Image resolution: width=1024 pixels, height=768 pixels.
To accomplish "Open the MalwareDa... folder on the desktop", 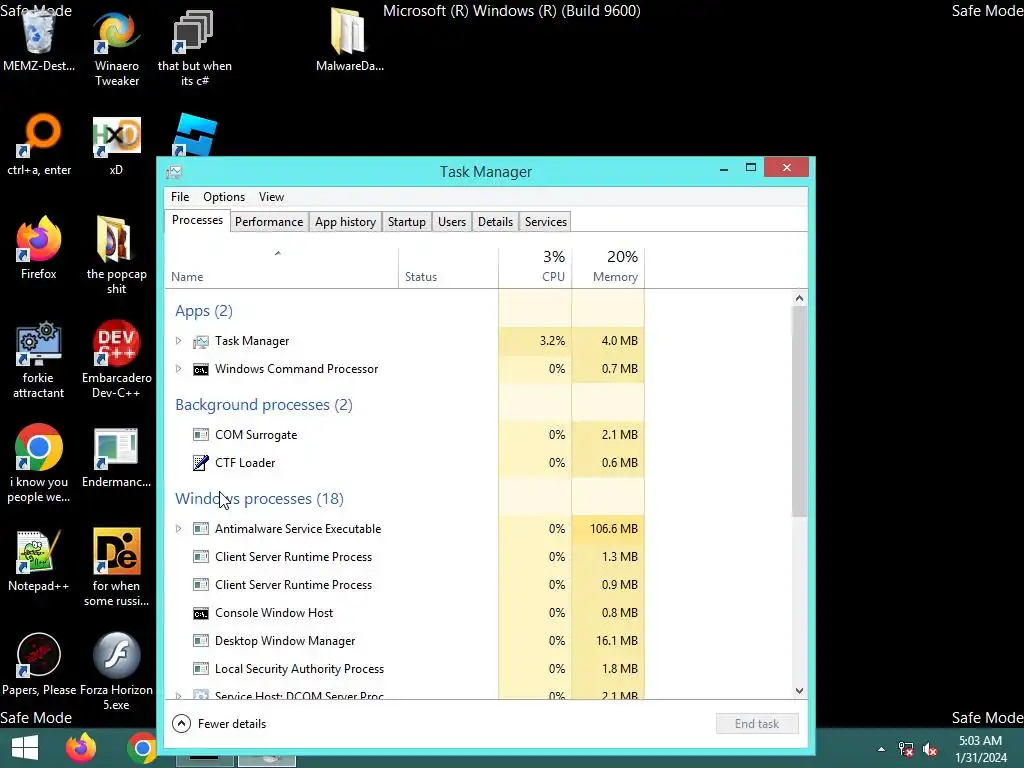I will 349,40.
